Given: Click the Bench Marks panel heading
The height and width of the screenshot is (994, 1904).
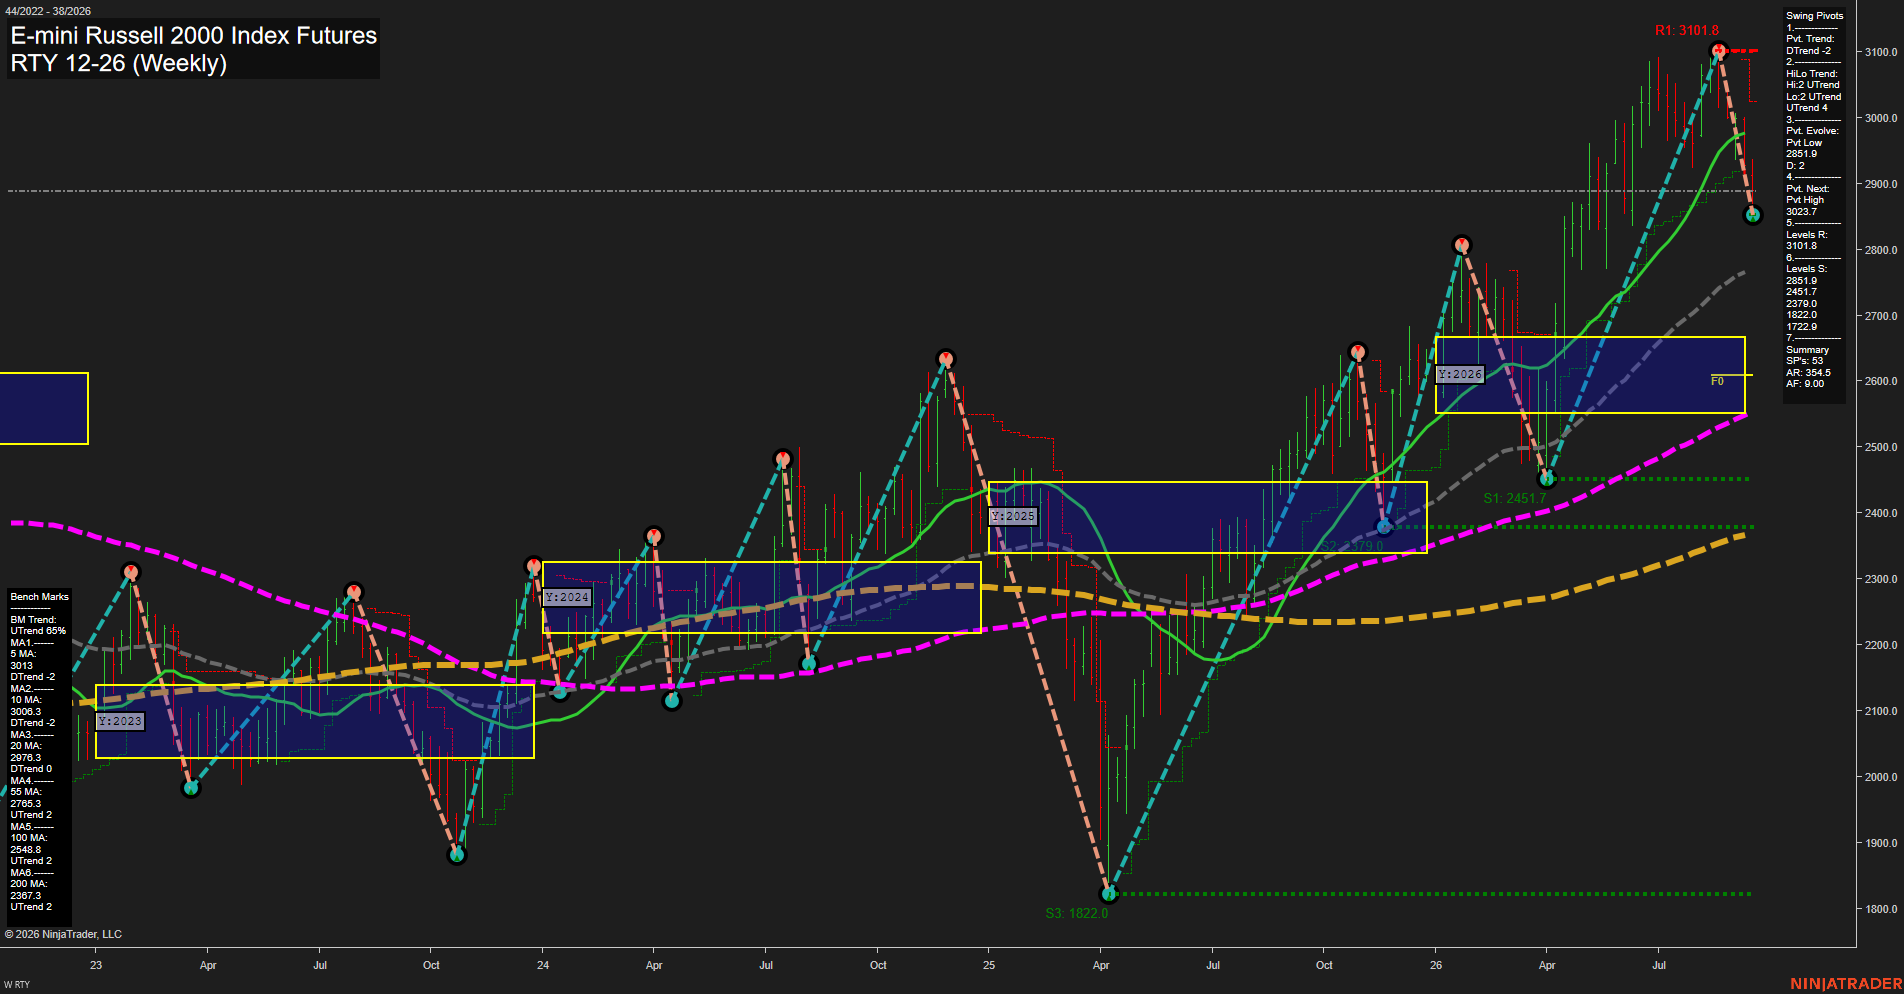Looking at the screenshot, I should (x=39, y=597).
